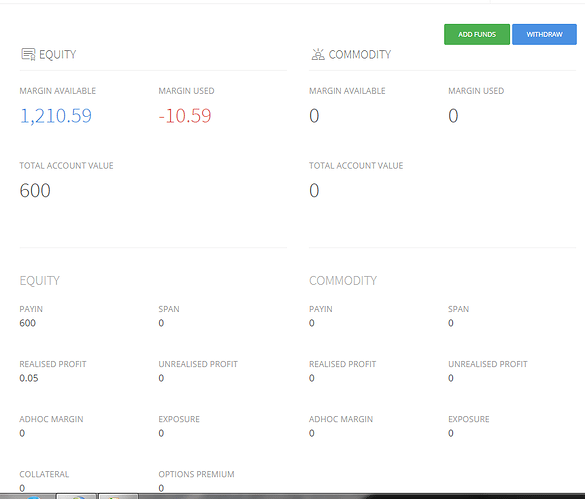Click the Equity payin amount 600
Viewport: 585px width, 499px height.
(28, 323)
